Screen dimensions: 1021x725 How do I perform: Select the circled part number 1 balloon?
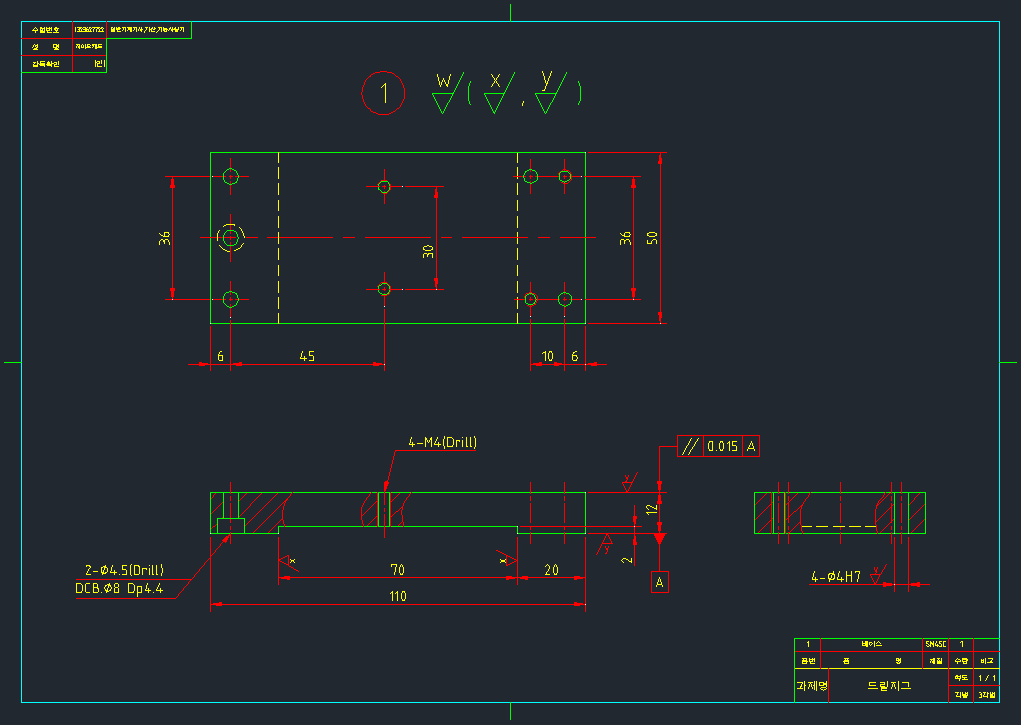[384, 93]
